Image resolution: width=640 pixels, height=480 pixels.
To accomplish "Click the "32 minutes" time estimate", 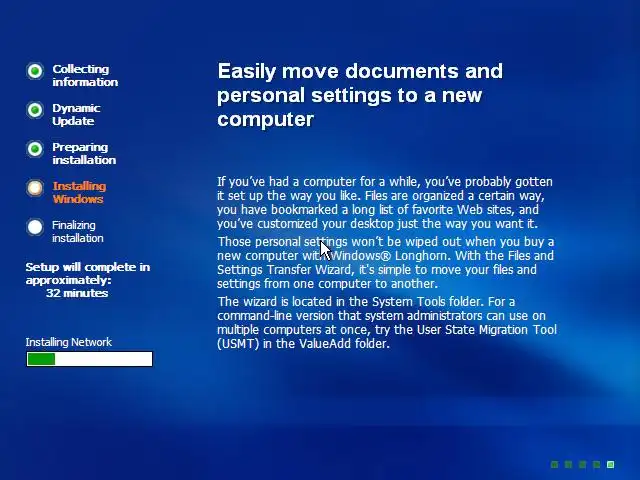I will tap(77, 293).
